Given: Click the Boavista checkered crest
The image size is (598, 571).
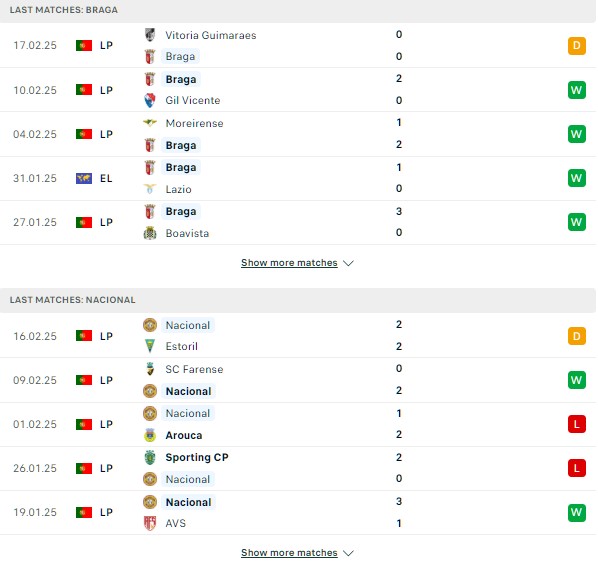Looking at the screenshot, I should [x=150, y=233].
